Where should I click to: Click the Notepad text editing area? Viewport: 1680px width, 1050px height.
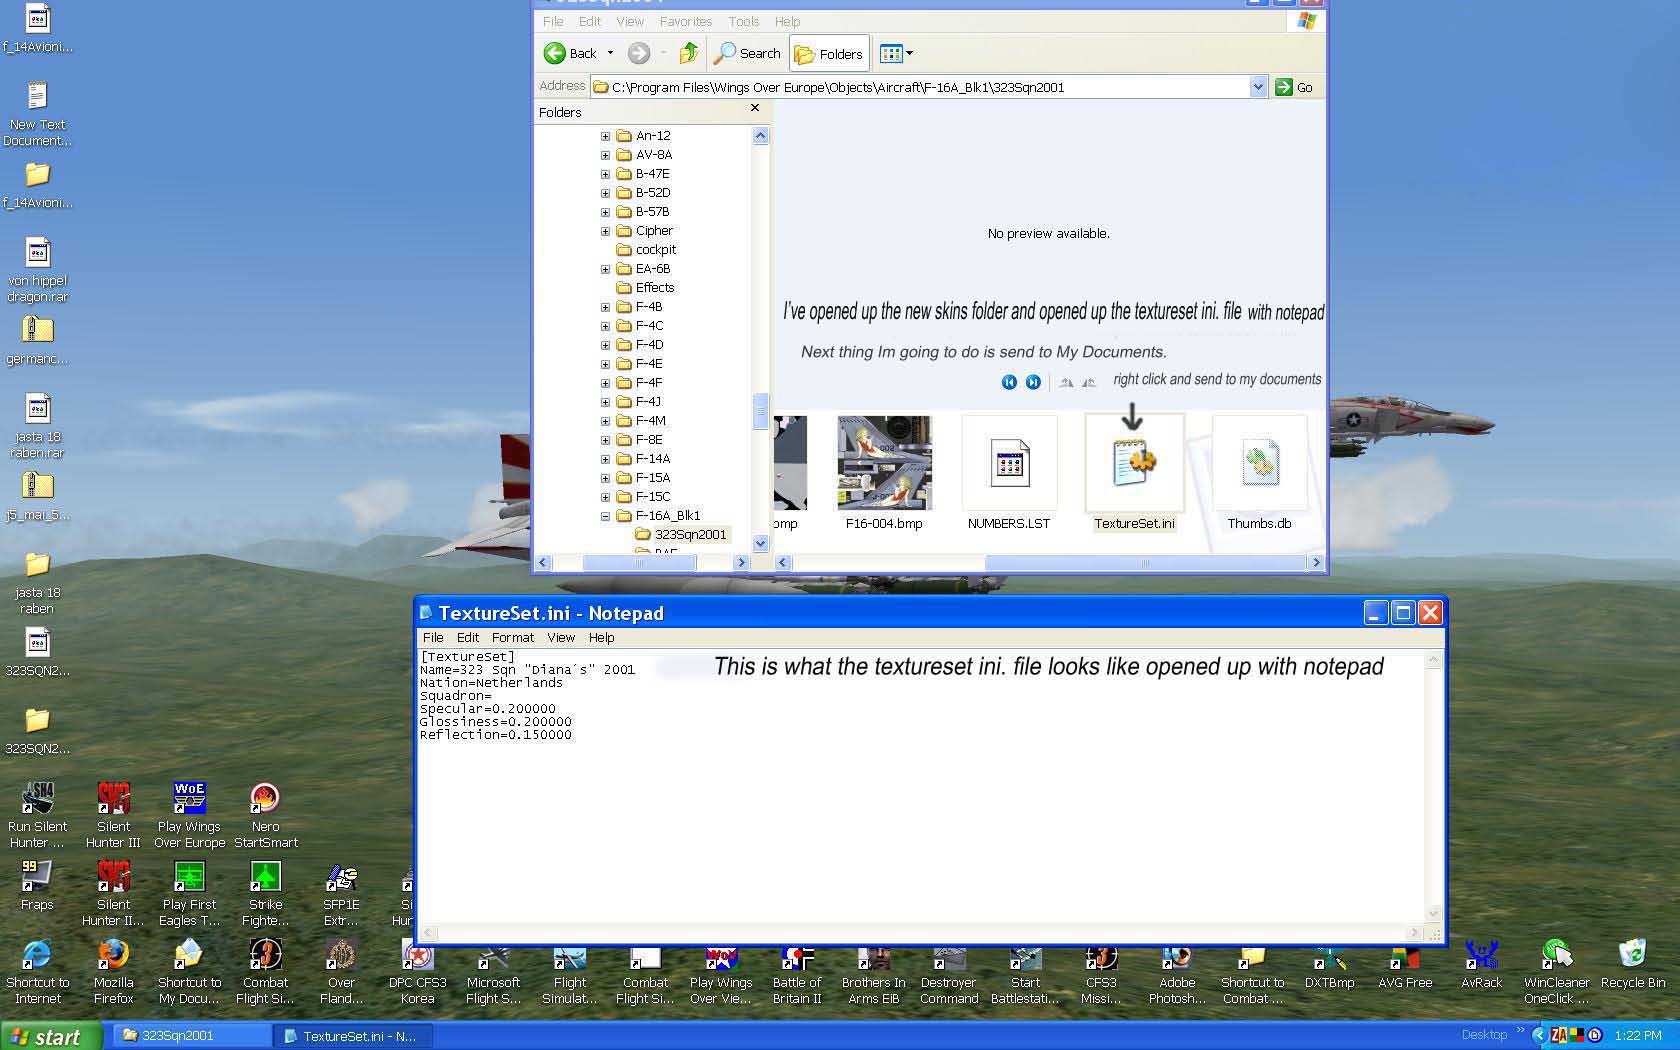tap(922, 787)
